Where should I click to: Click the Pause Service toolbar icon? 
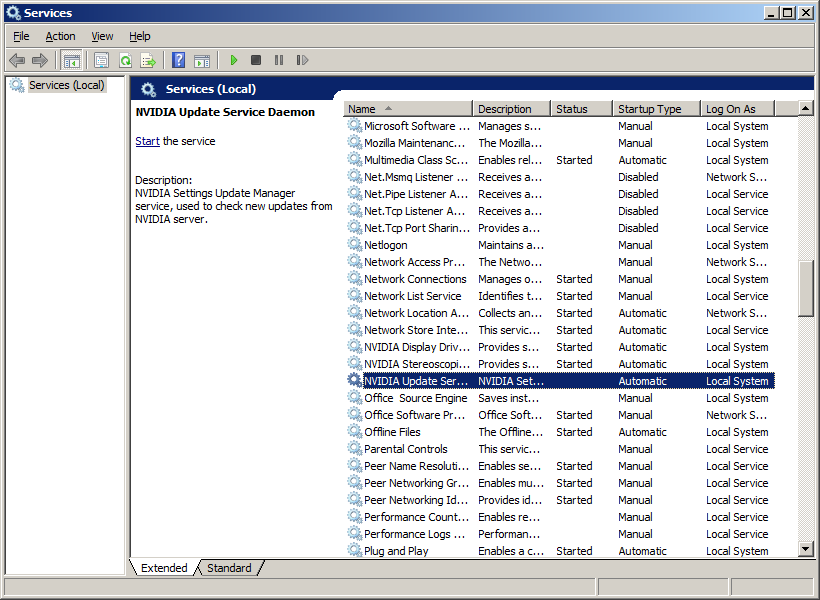coord(279,60)
